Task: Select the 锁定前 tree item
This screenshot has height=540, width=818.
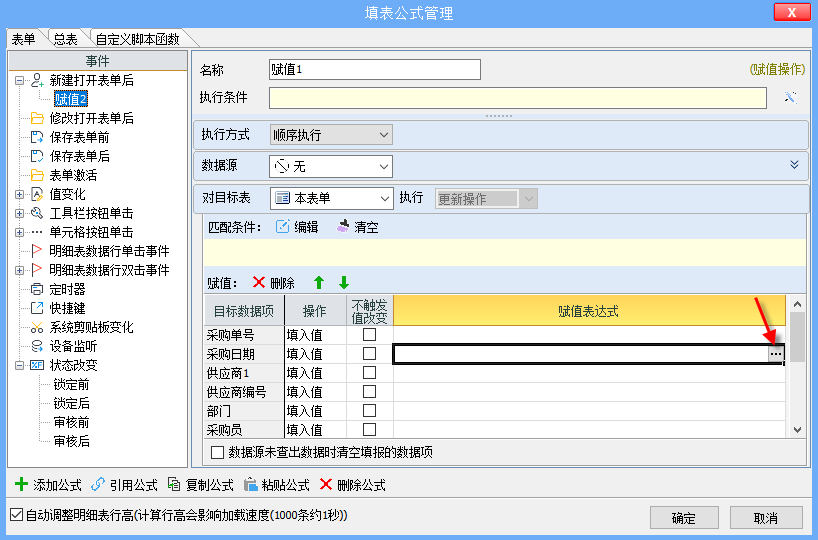Action: pyautogui.click(x=71, y=385)
